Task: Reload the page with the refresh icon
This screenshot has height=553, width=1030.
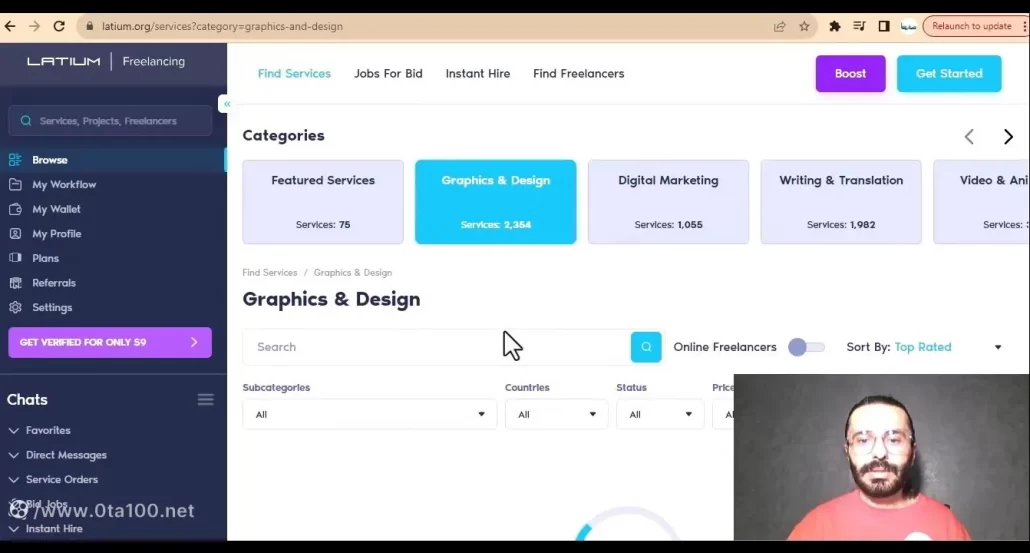Action: coord(59,26)
